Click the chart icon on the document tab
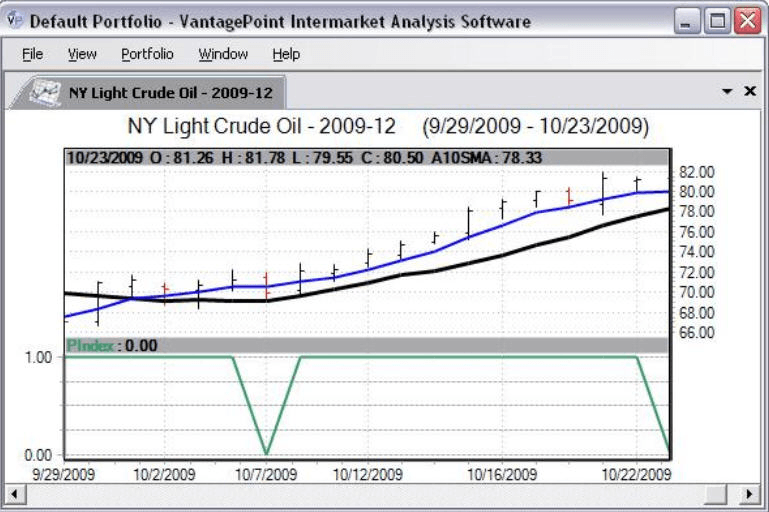The width and height of the screenshot is (769, 512). pyautogui.click(x=44, y=93)
